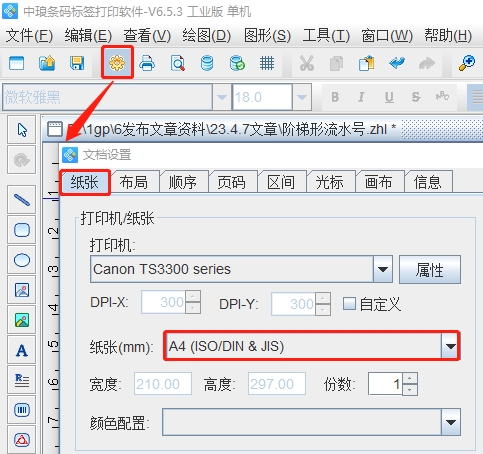Select the rounded rectangle tool
Screen dimensions: 483x454
point(22,230)
